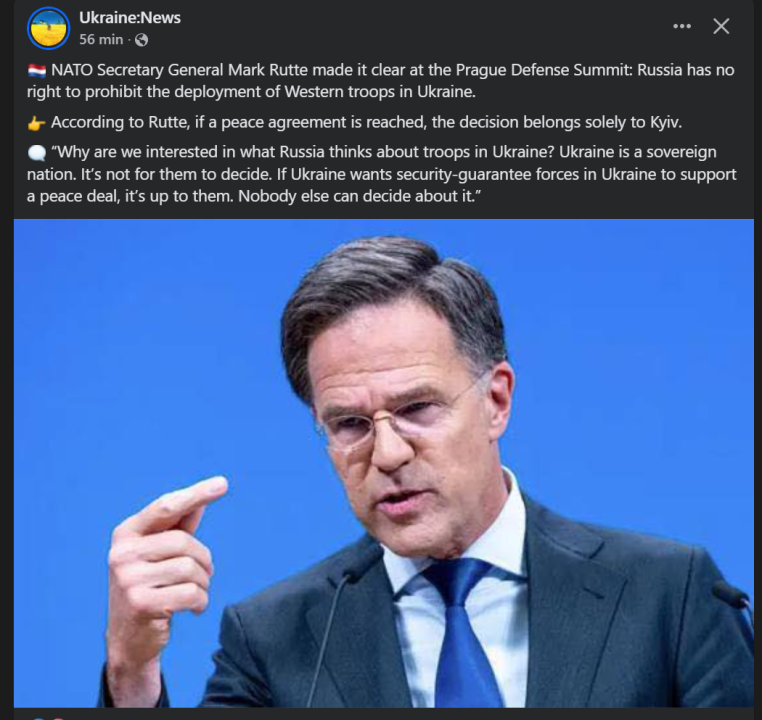
Task: Close the post dialog with X
Action: point(721,27)
